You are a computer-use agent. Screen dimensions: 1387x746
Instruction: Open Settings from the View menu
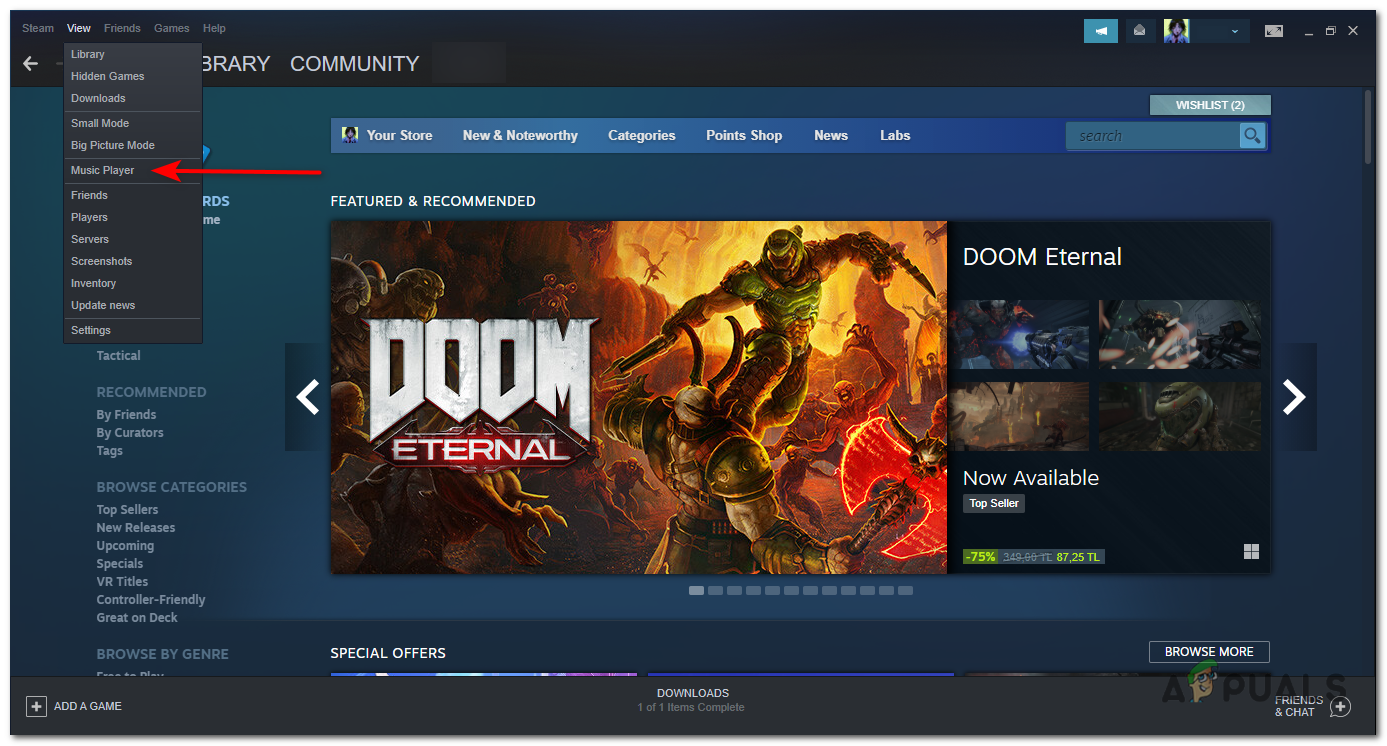(90, 330)
